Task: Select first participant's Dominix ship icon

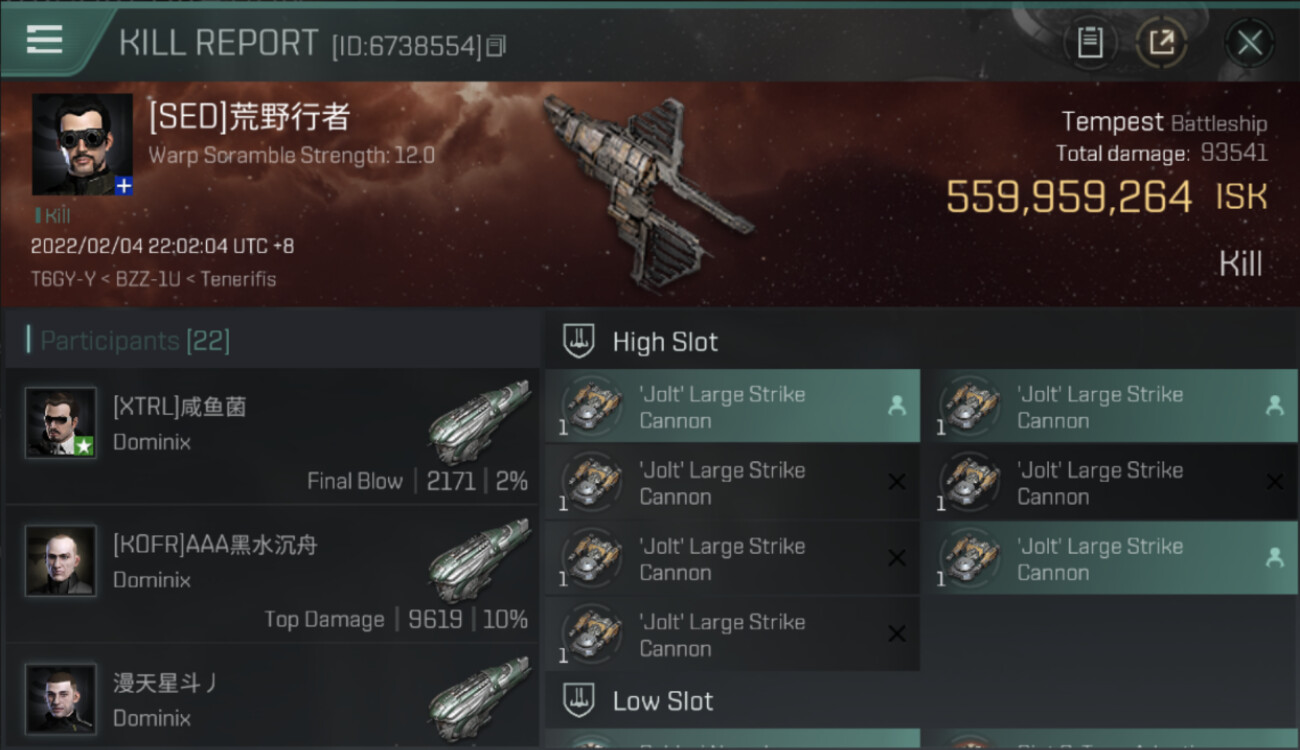Action: click(479, 421)
